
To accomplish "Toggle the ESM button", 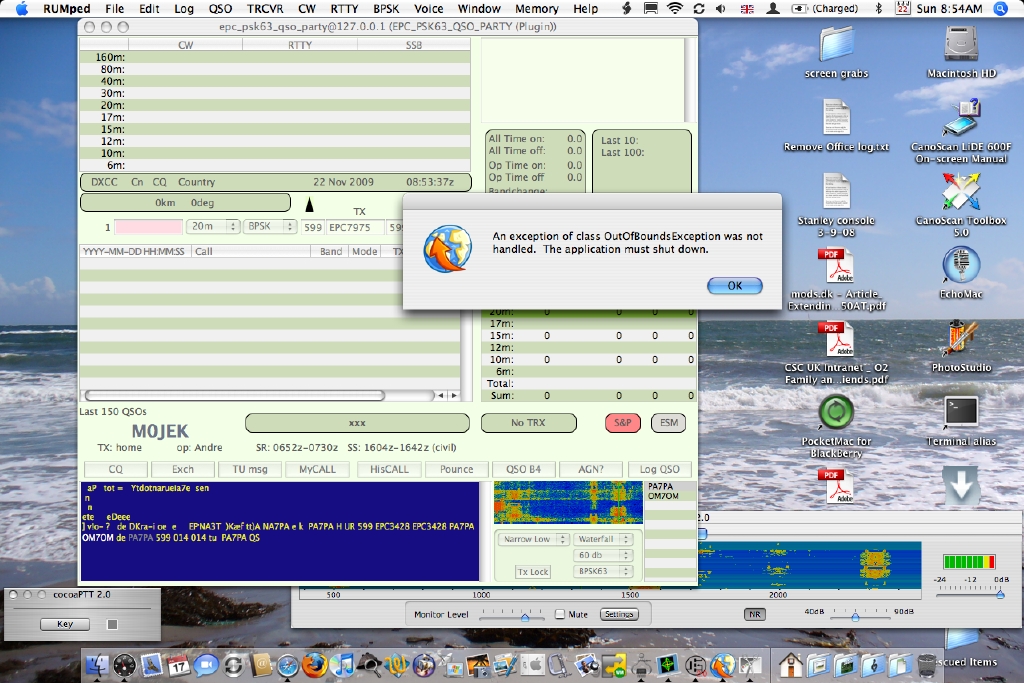I will pos(669,423).
